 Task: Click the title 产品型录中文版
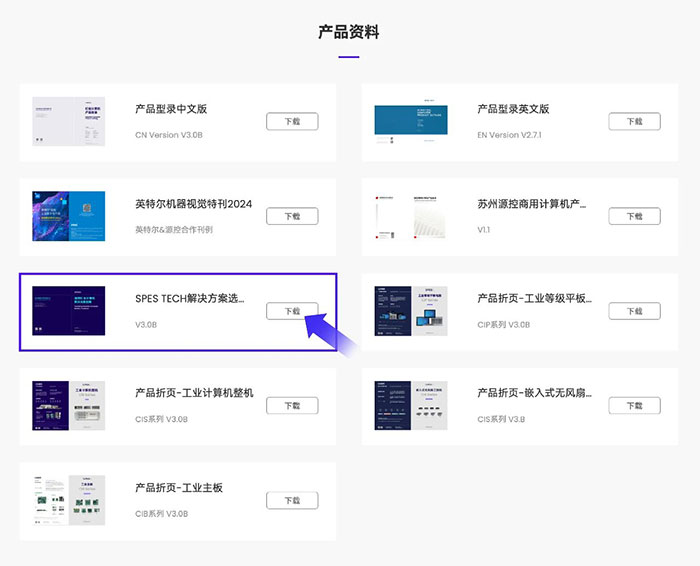(x=171, y=109)
